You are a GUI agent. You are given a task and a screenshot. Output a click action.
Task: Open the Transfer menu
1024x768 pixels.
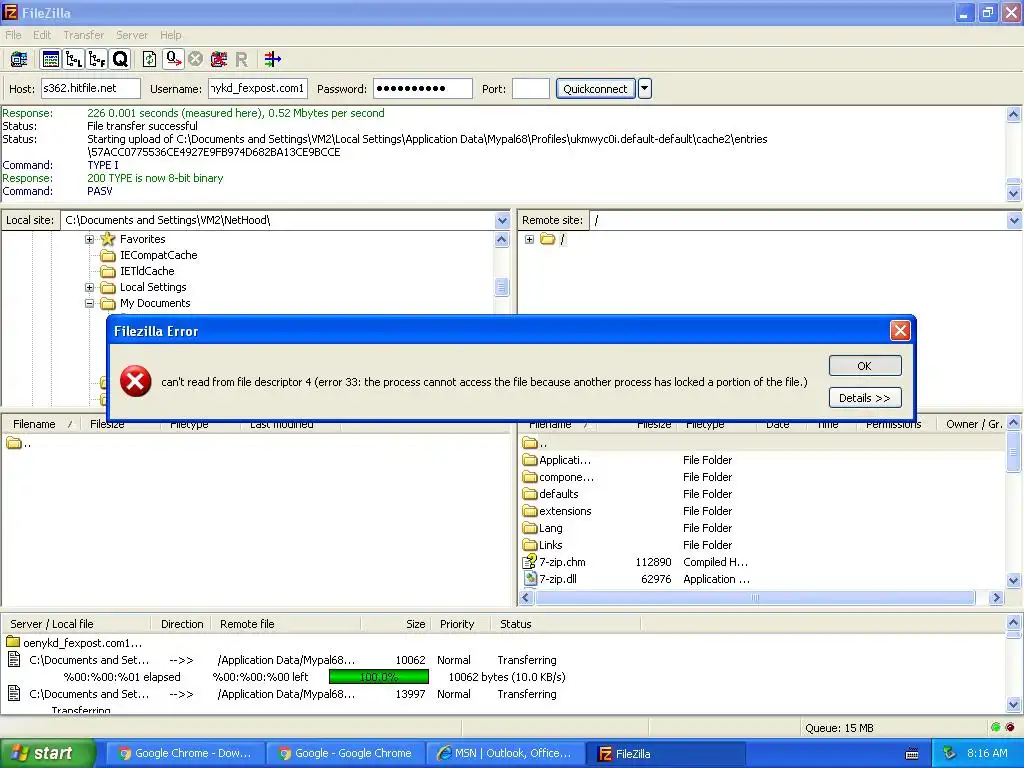pyautogui.click(x=84, y=35)
